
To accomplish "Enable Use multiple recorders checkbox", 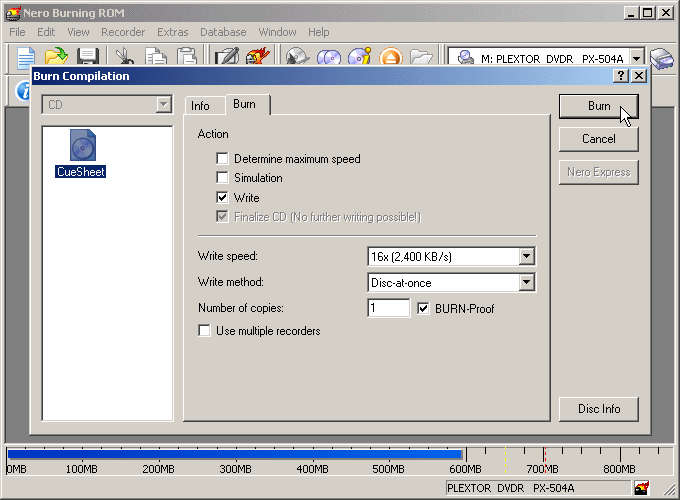I will [205, 331].
